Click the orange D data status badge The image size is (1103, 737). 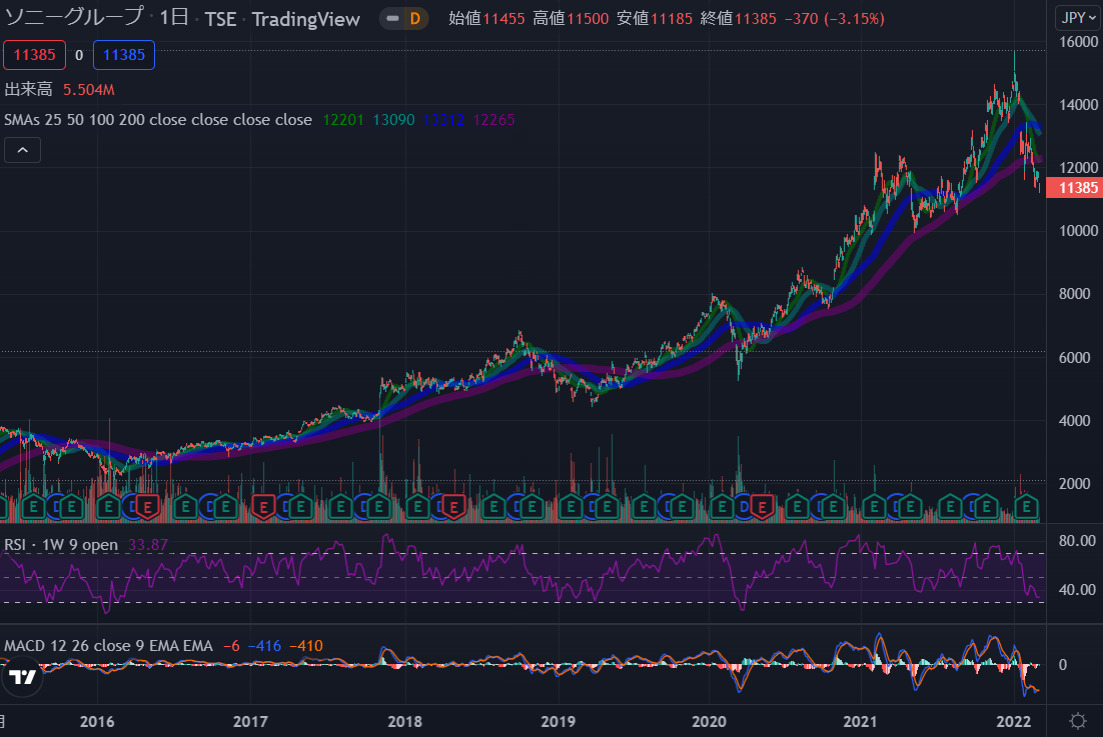[415, 18]
